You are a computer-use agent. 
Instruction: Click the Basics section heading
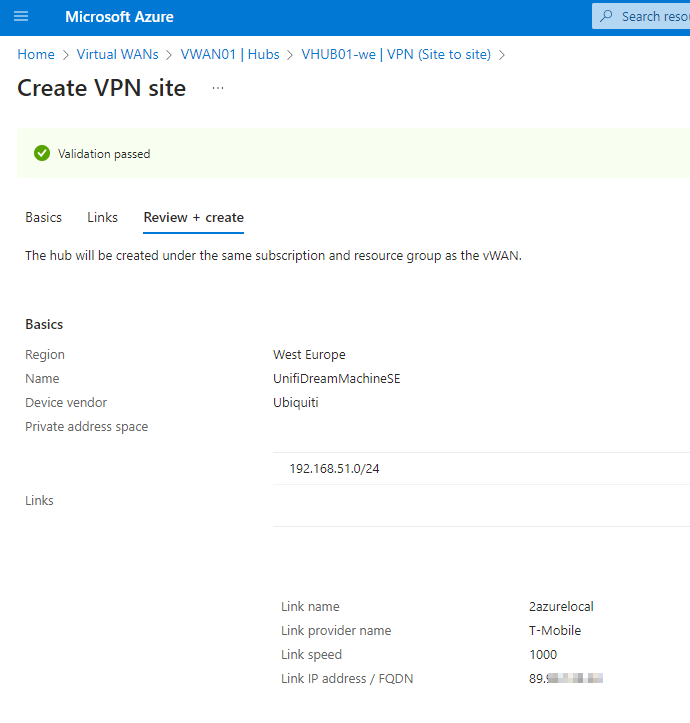[44, 324]
